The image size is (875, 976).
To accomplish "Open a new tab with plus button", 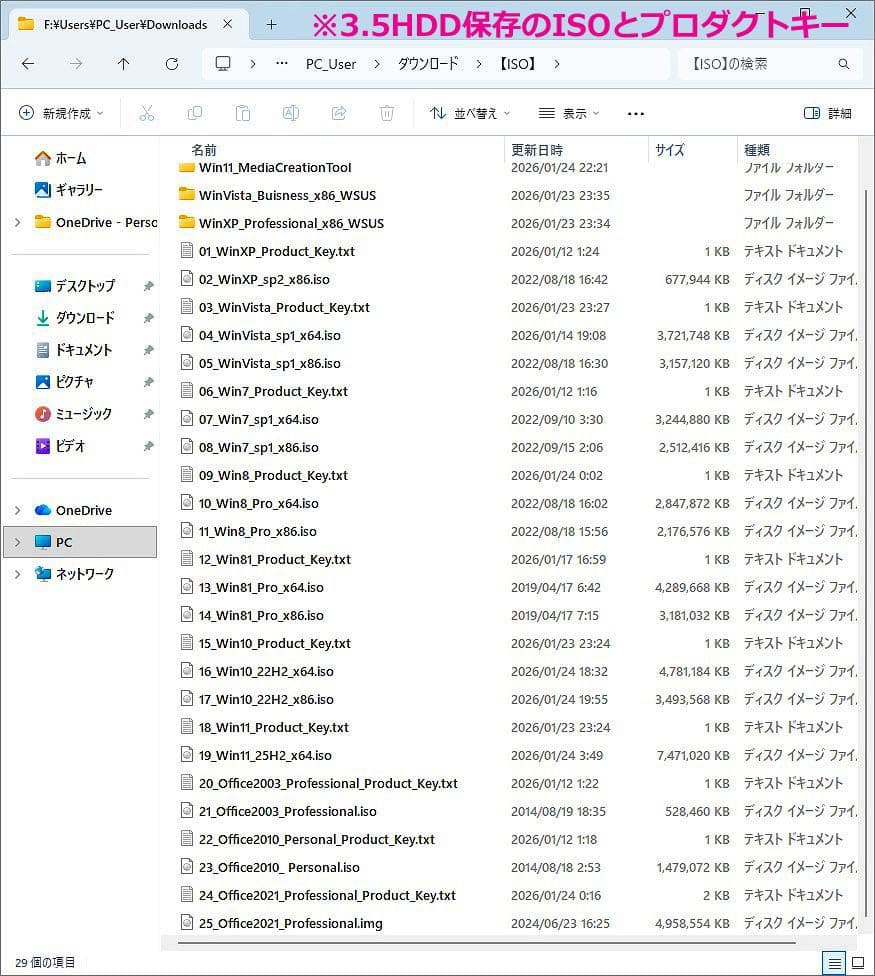I will pyautogui.click(x=271, y=24).
